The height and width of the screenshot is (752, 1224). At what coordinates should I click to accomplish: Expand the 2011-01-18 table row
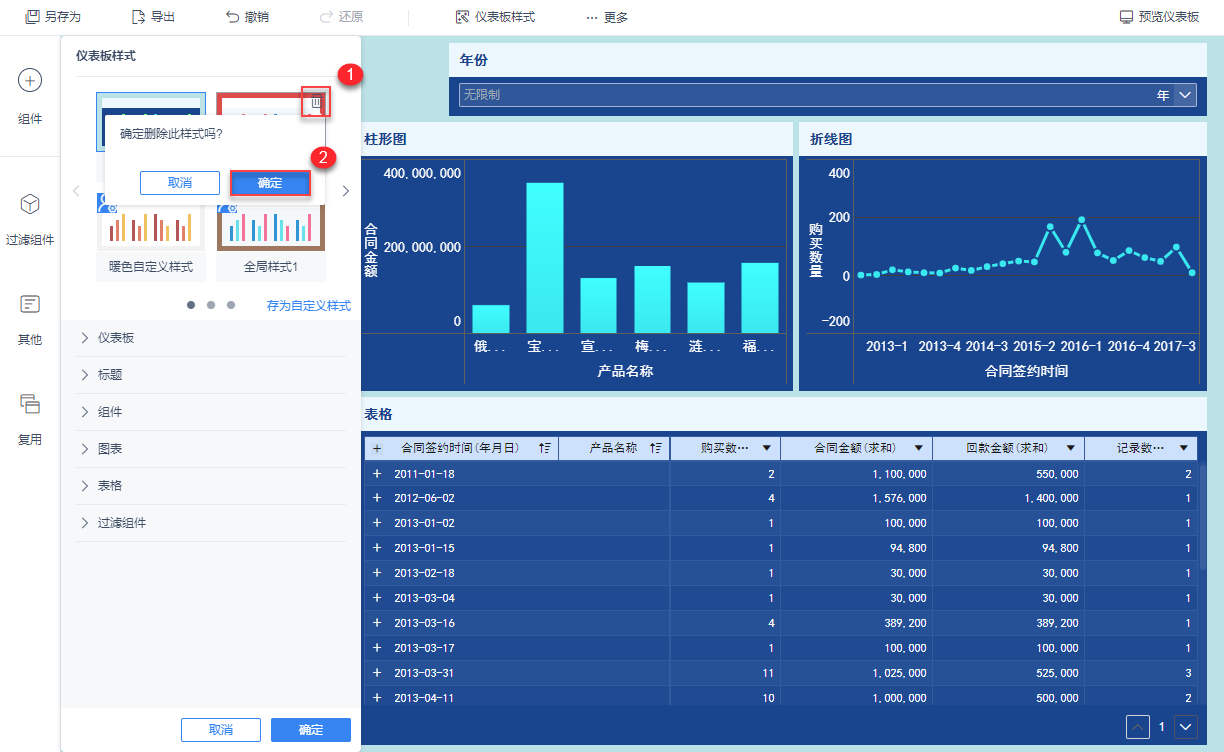(x=377, y=474)
